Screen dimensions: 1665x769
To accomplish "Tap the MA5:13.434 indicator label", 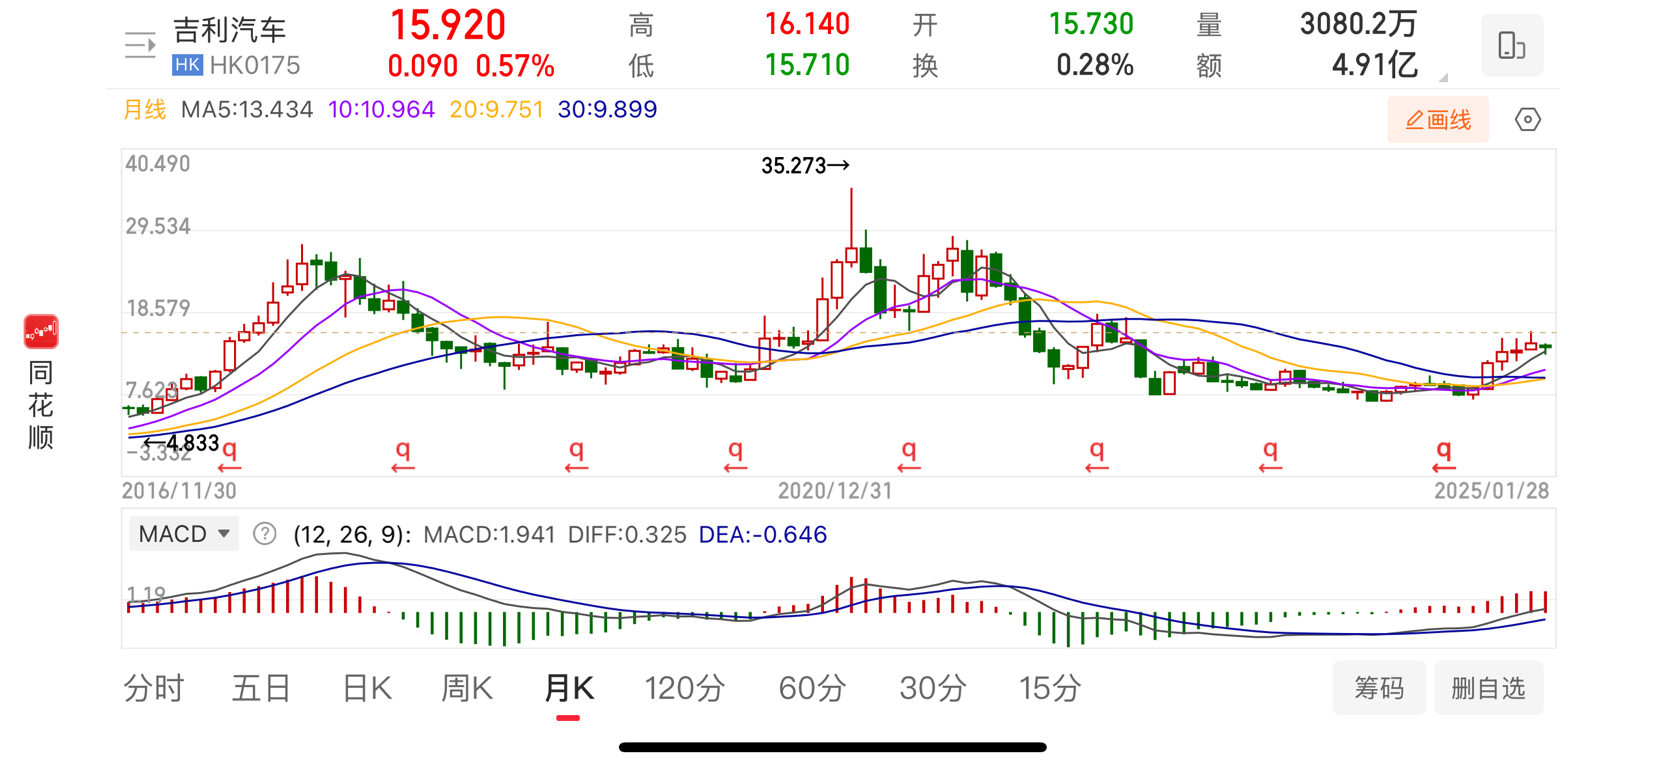I will [247, 109].
